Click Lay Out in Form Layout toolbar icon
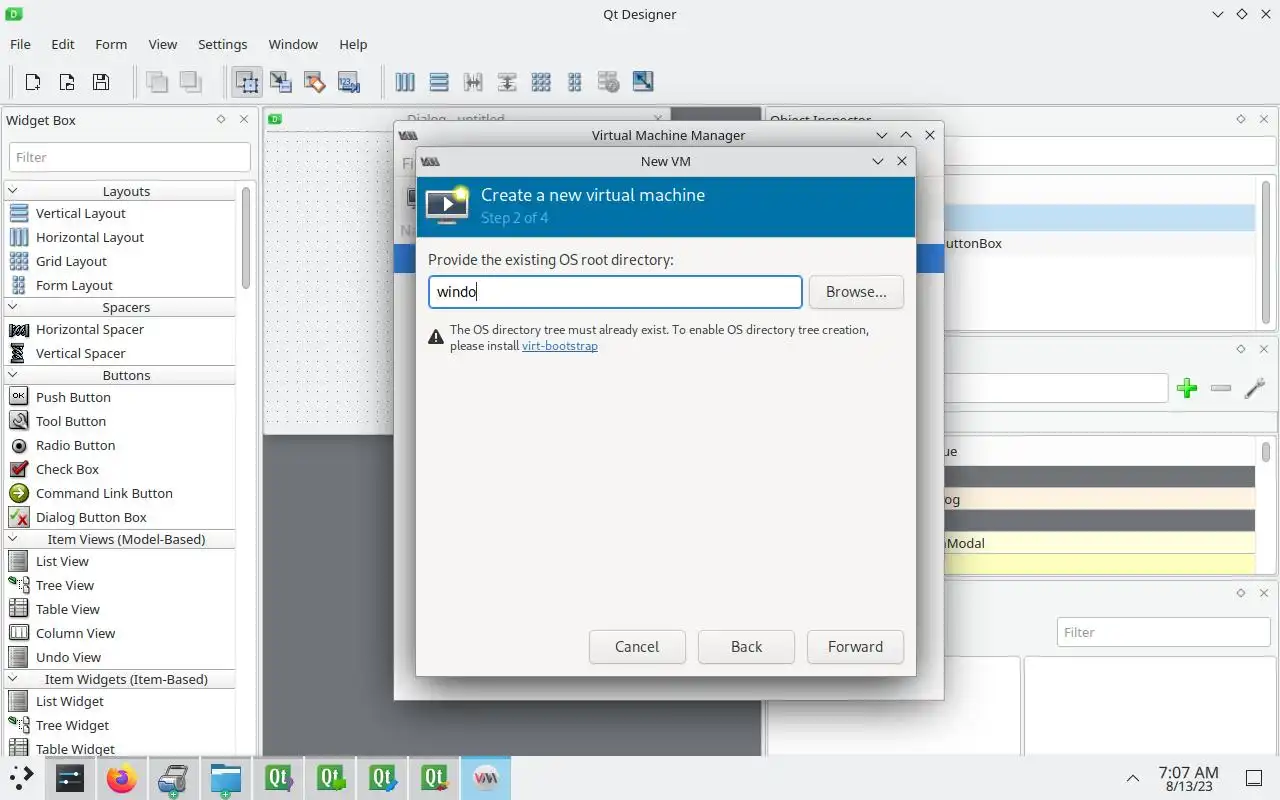 (x=575, y=82)
